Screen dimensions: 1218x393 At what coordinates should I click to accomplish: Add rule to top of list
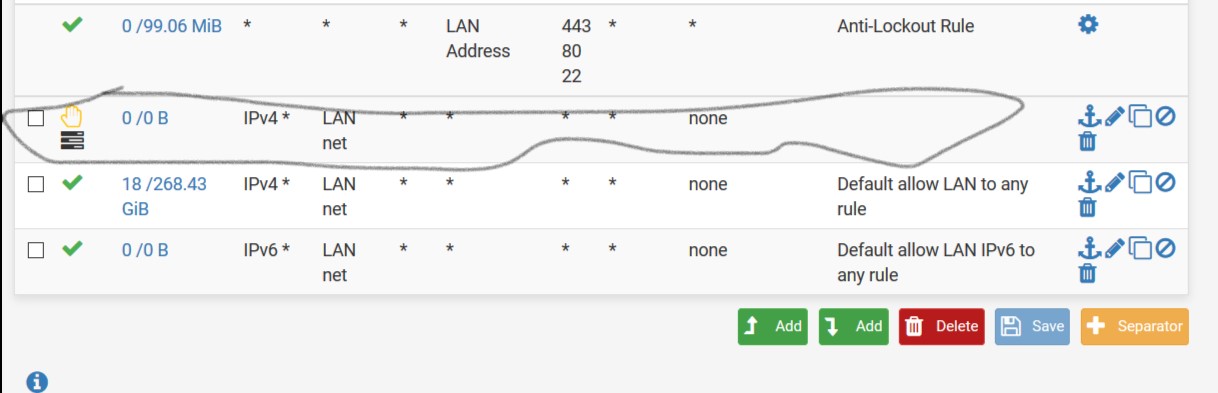click(772, 326)
